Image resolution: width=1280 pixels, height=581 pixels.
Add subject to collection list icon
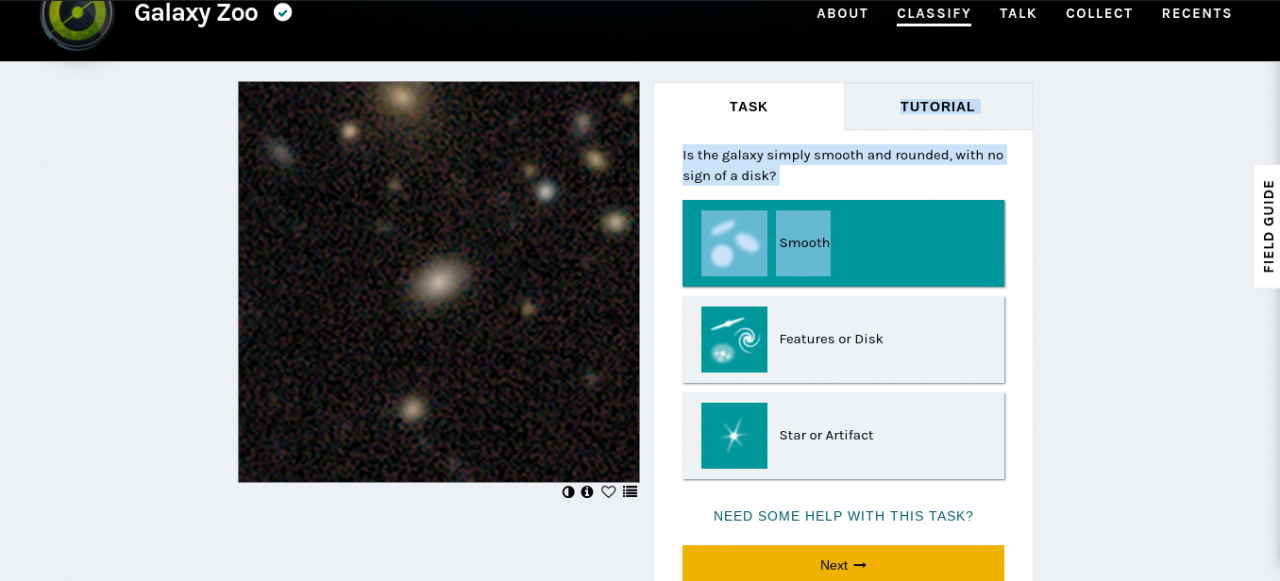630,492
